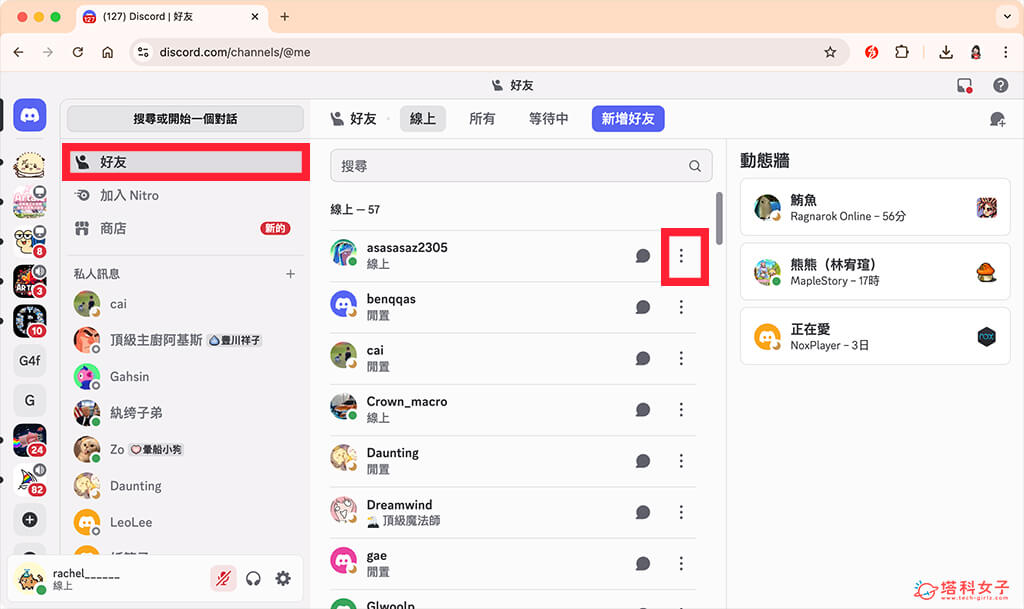Open new group DM icon at top right
The image size is (1024, 609).
click(x=997, y=119)
